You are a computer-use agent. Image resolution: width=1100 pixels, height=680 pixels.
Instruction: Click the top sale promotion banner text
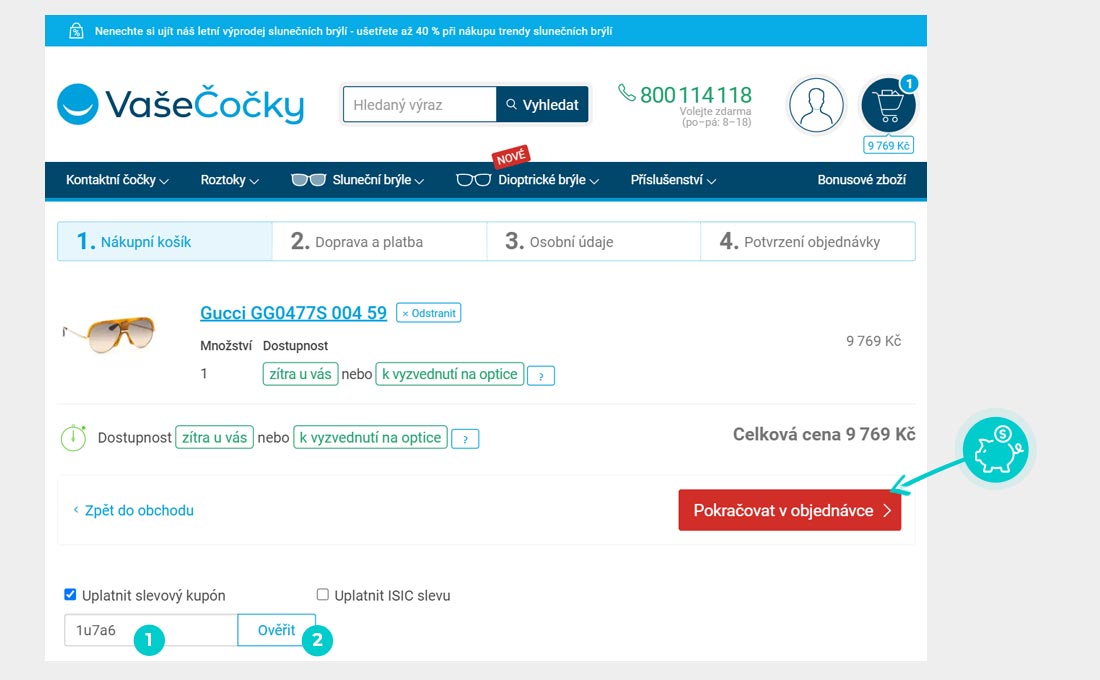[x=354, y=31]
